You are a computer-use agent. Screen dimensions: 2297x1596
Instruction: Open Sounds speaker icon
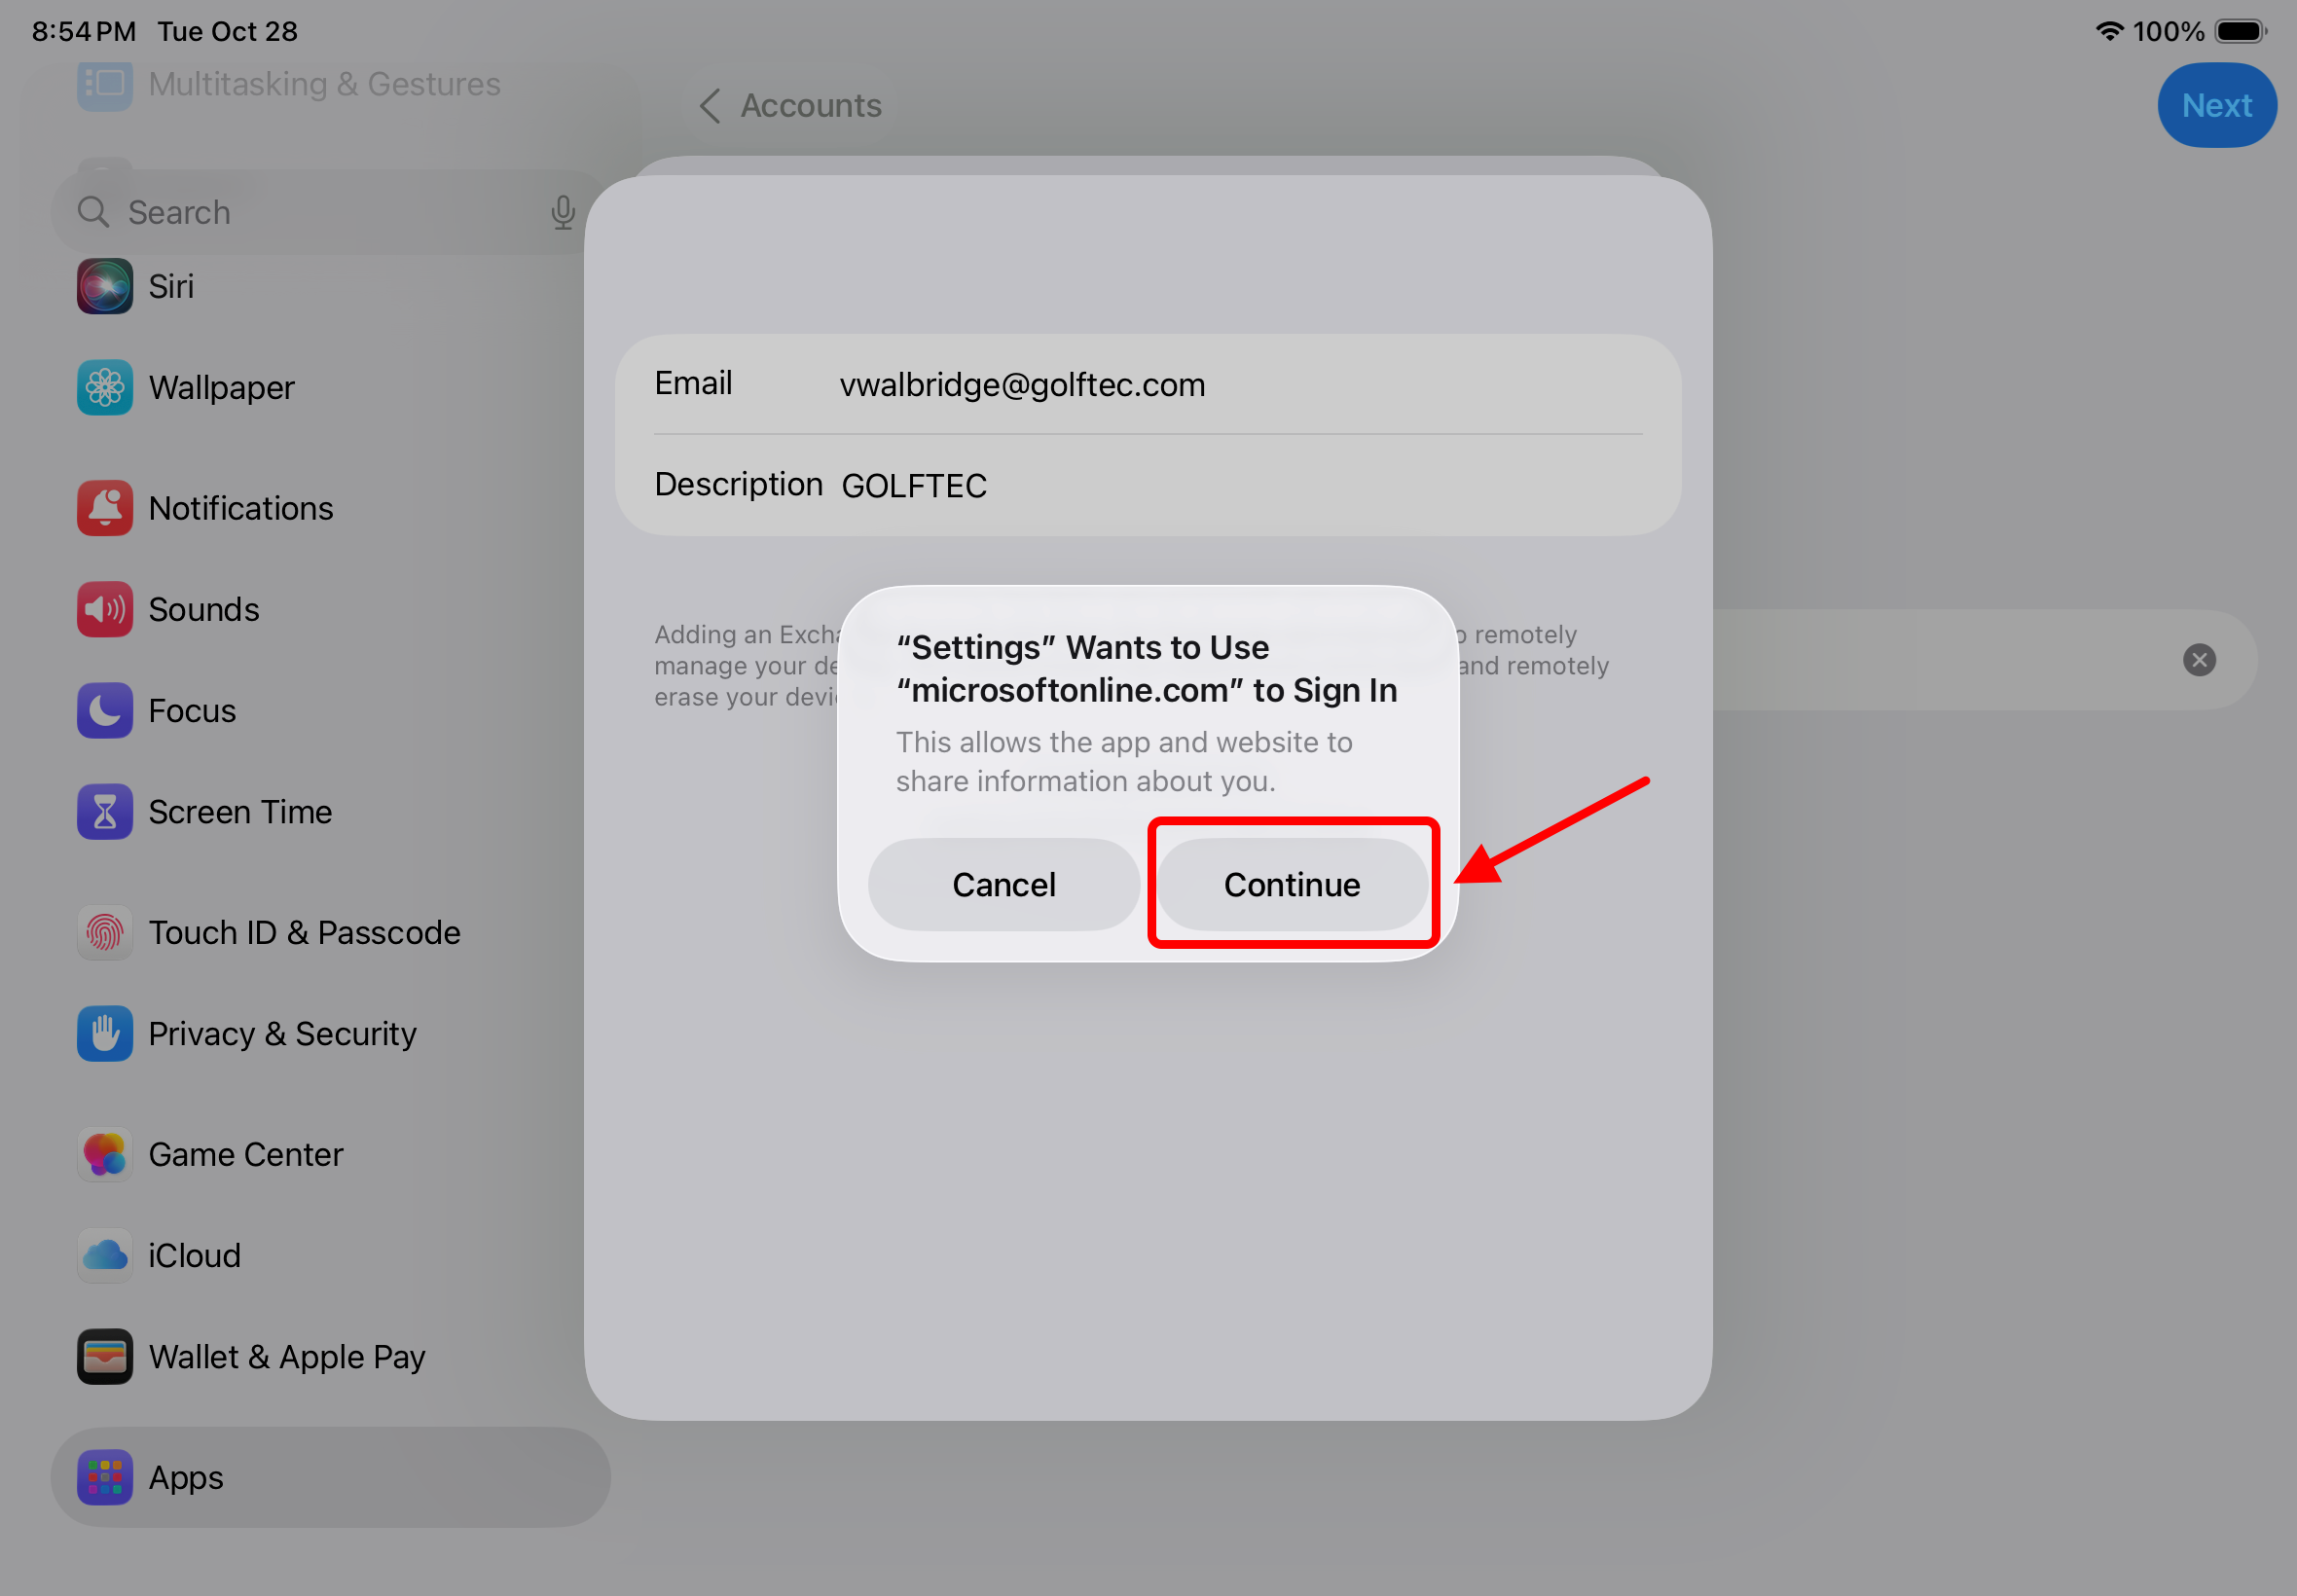click(x=105, y=610)
